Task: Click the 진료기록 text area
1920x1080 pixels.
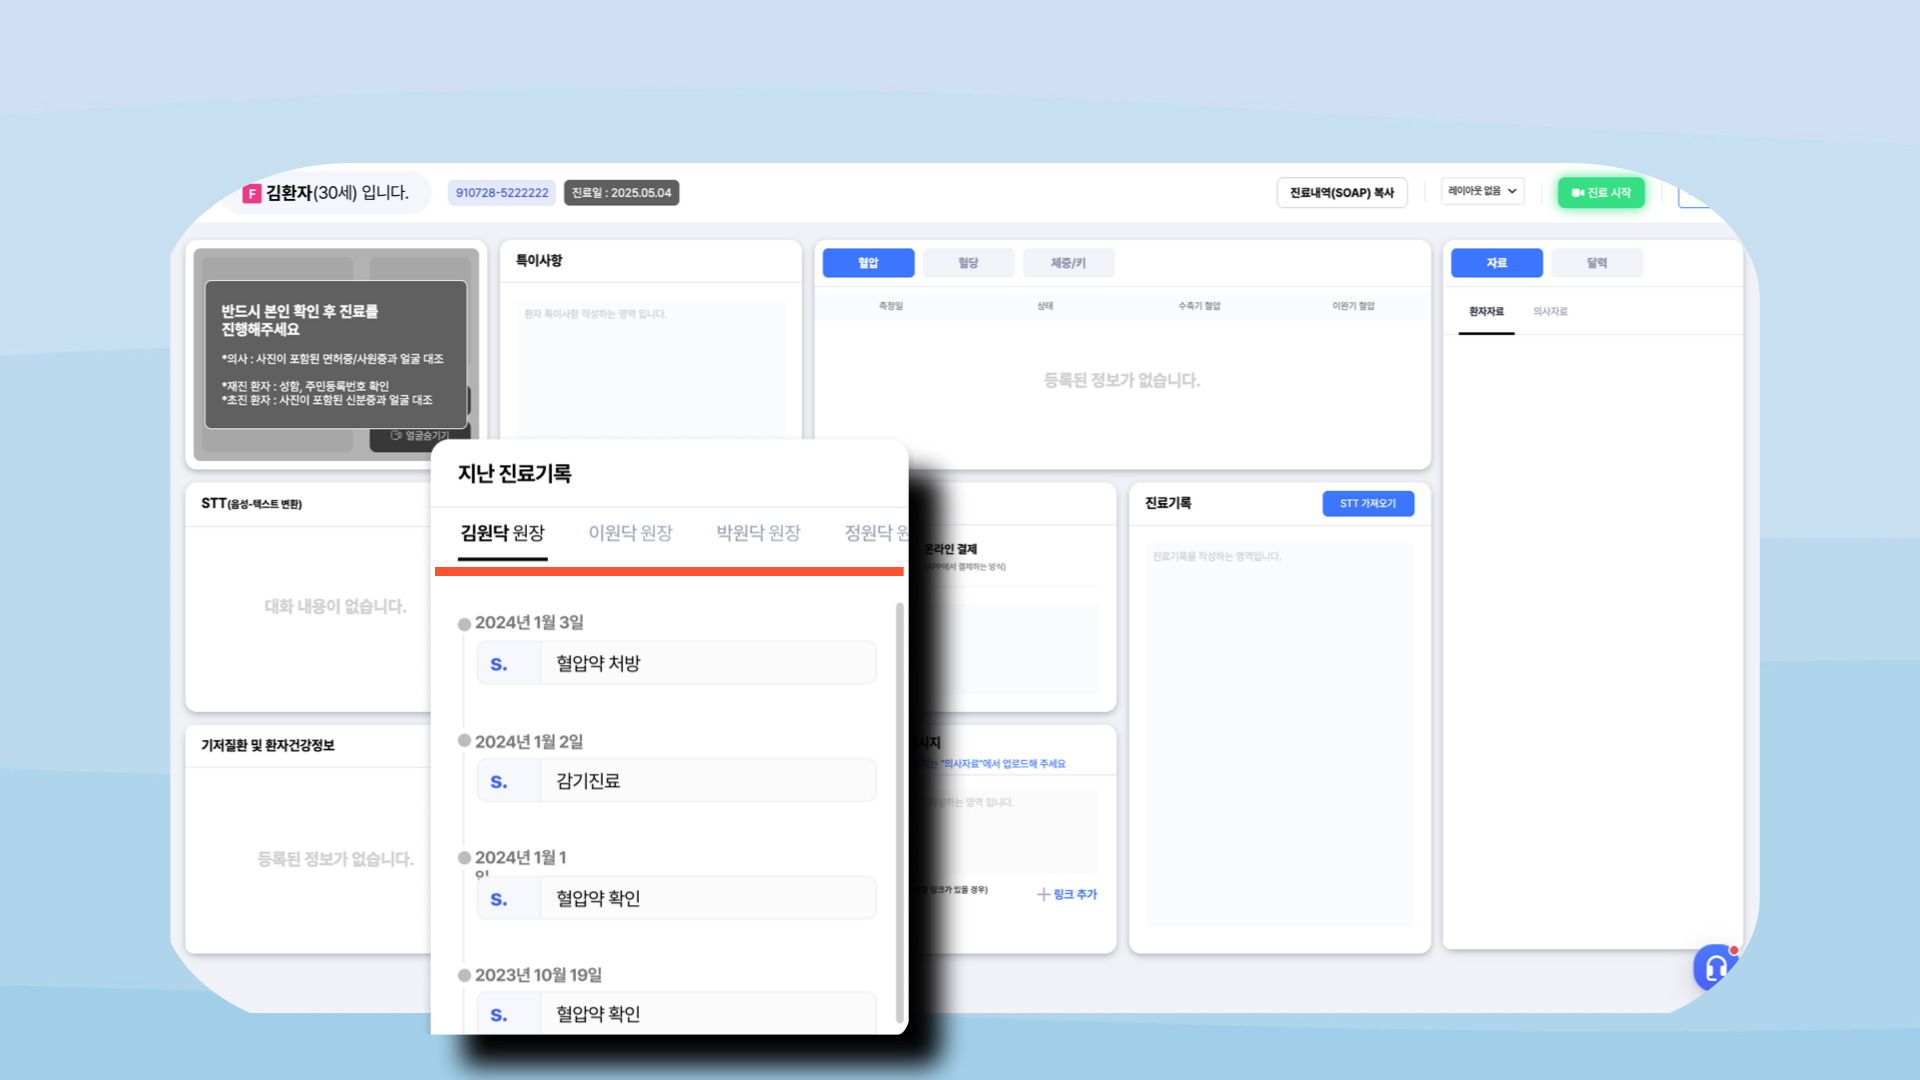Action: coord(1279,735)
